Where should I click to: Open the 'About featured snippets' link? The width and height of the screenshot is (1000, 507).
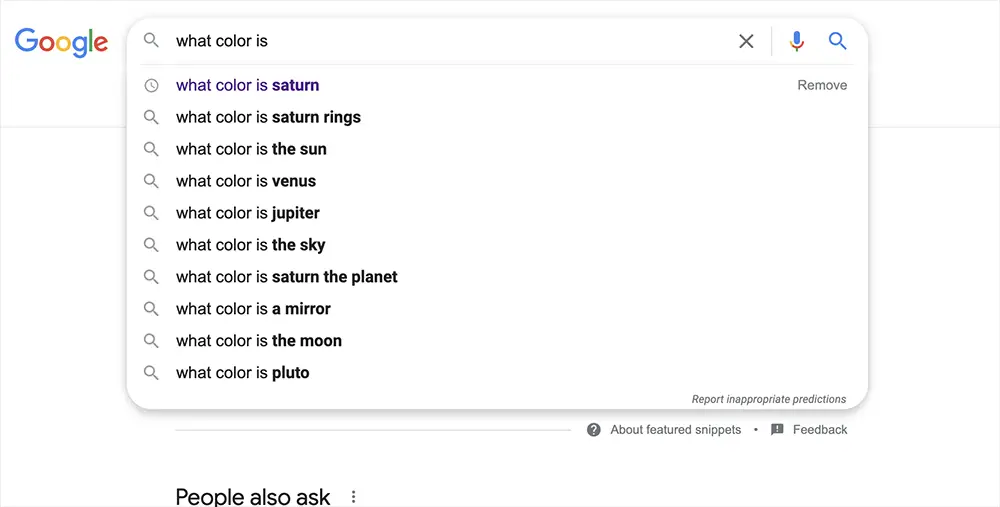[675, 430]
